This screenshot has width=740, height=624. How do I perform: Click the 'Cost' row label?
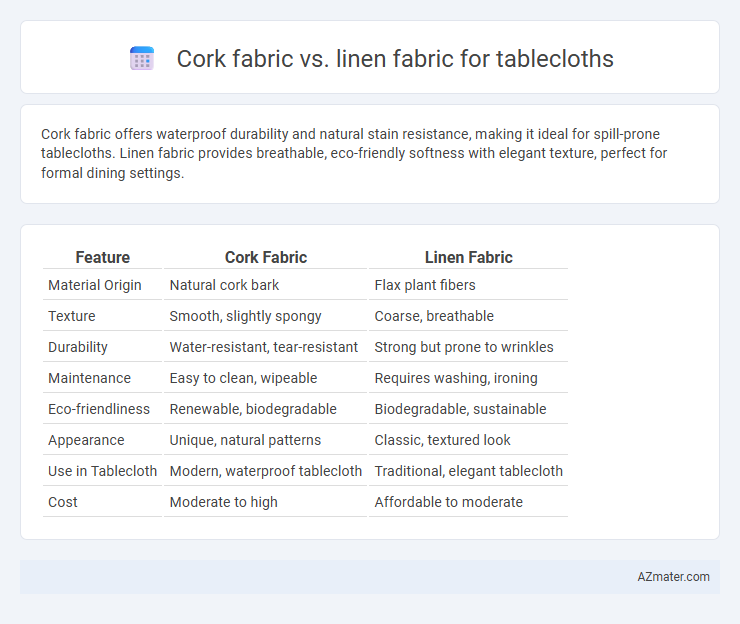coord(63,502)
